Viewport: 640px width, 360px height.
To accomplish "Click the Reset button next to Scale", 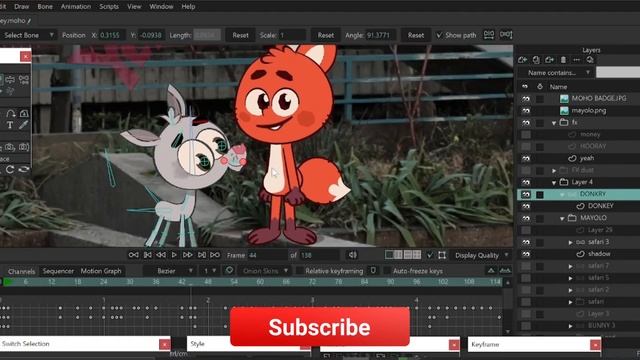I will point(325,35).
